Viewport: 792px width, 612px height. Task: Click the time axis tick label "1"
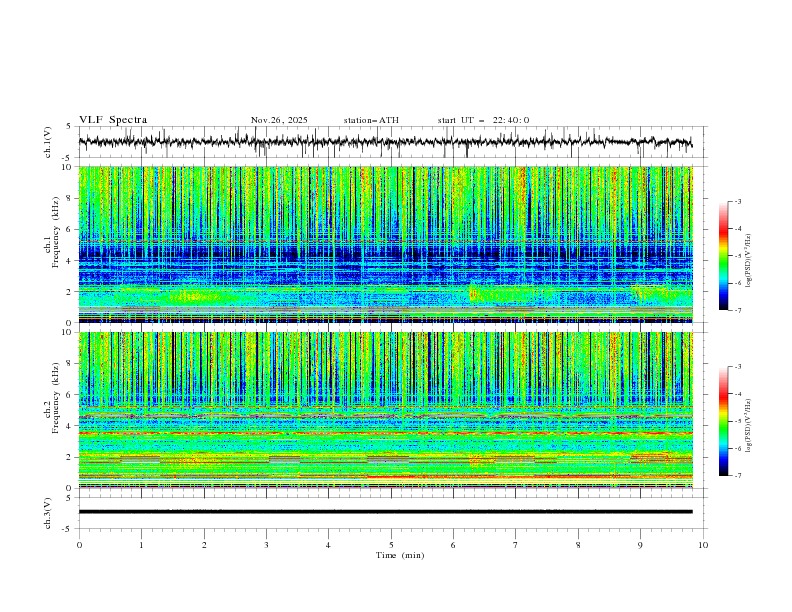(x=141, y=545)
